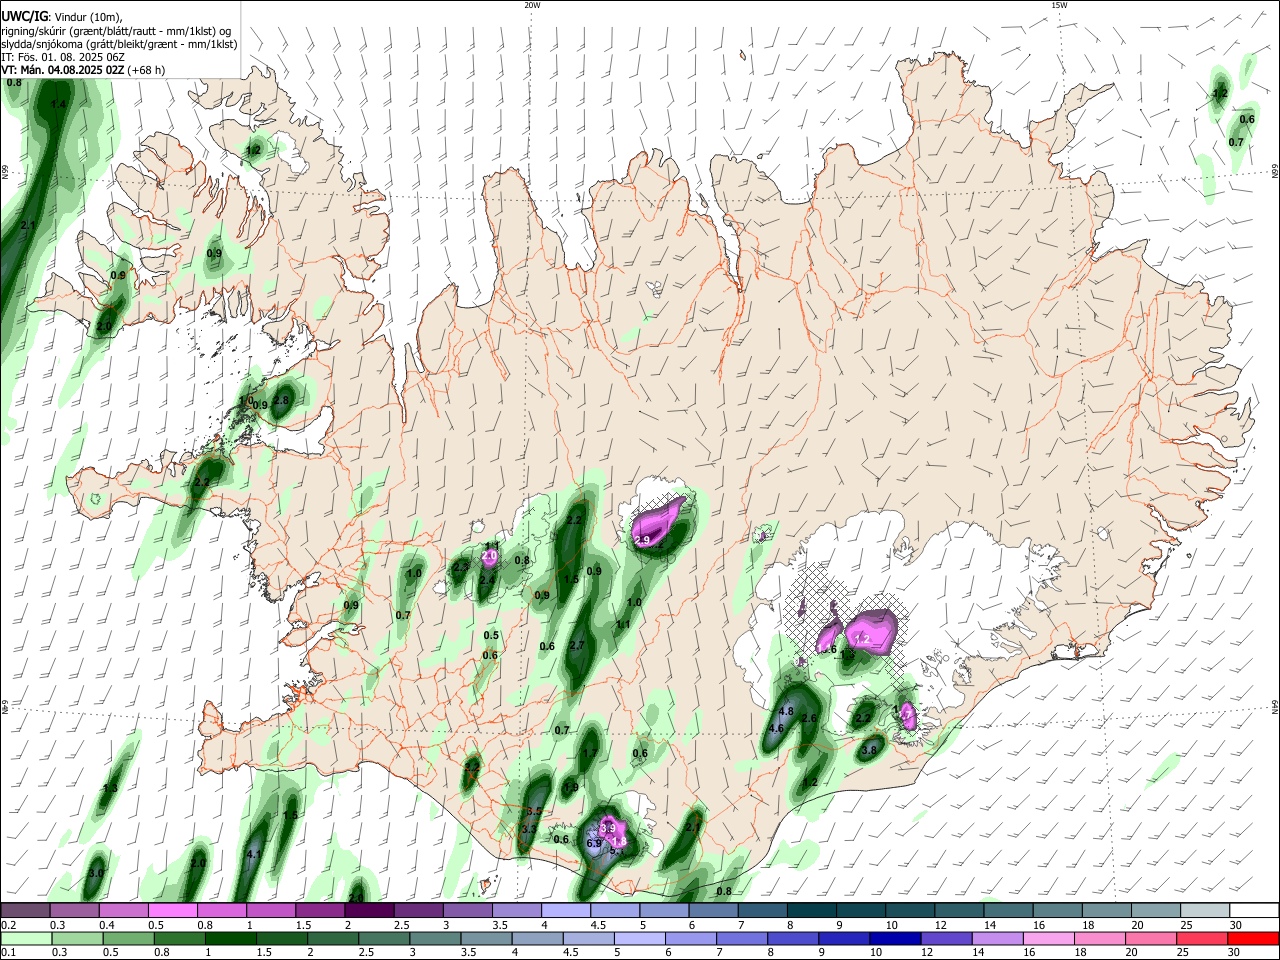Viewport: 1280px width, 960px height.
Task: Select the dark mauve 0.2–0.3 upper legend swatch
Action: click(x=25, y=911)
